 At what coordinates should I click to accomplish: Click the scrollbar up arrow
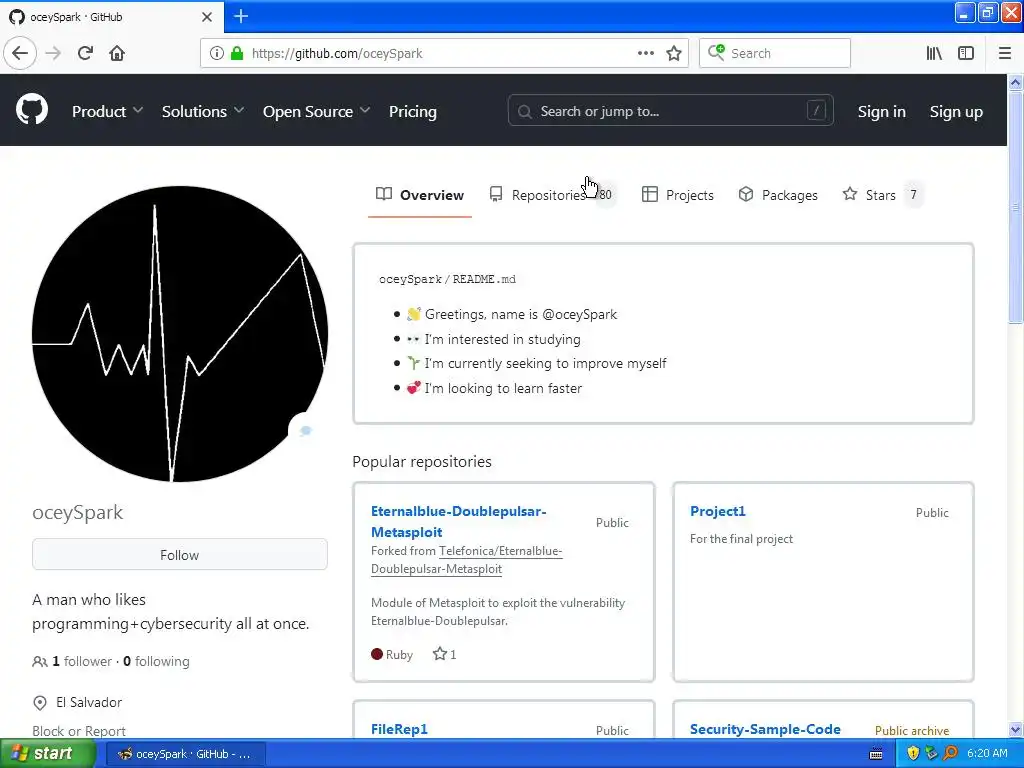[1015, 83]
